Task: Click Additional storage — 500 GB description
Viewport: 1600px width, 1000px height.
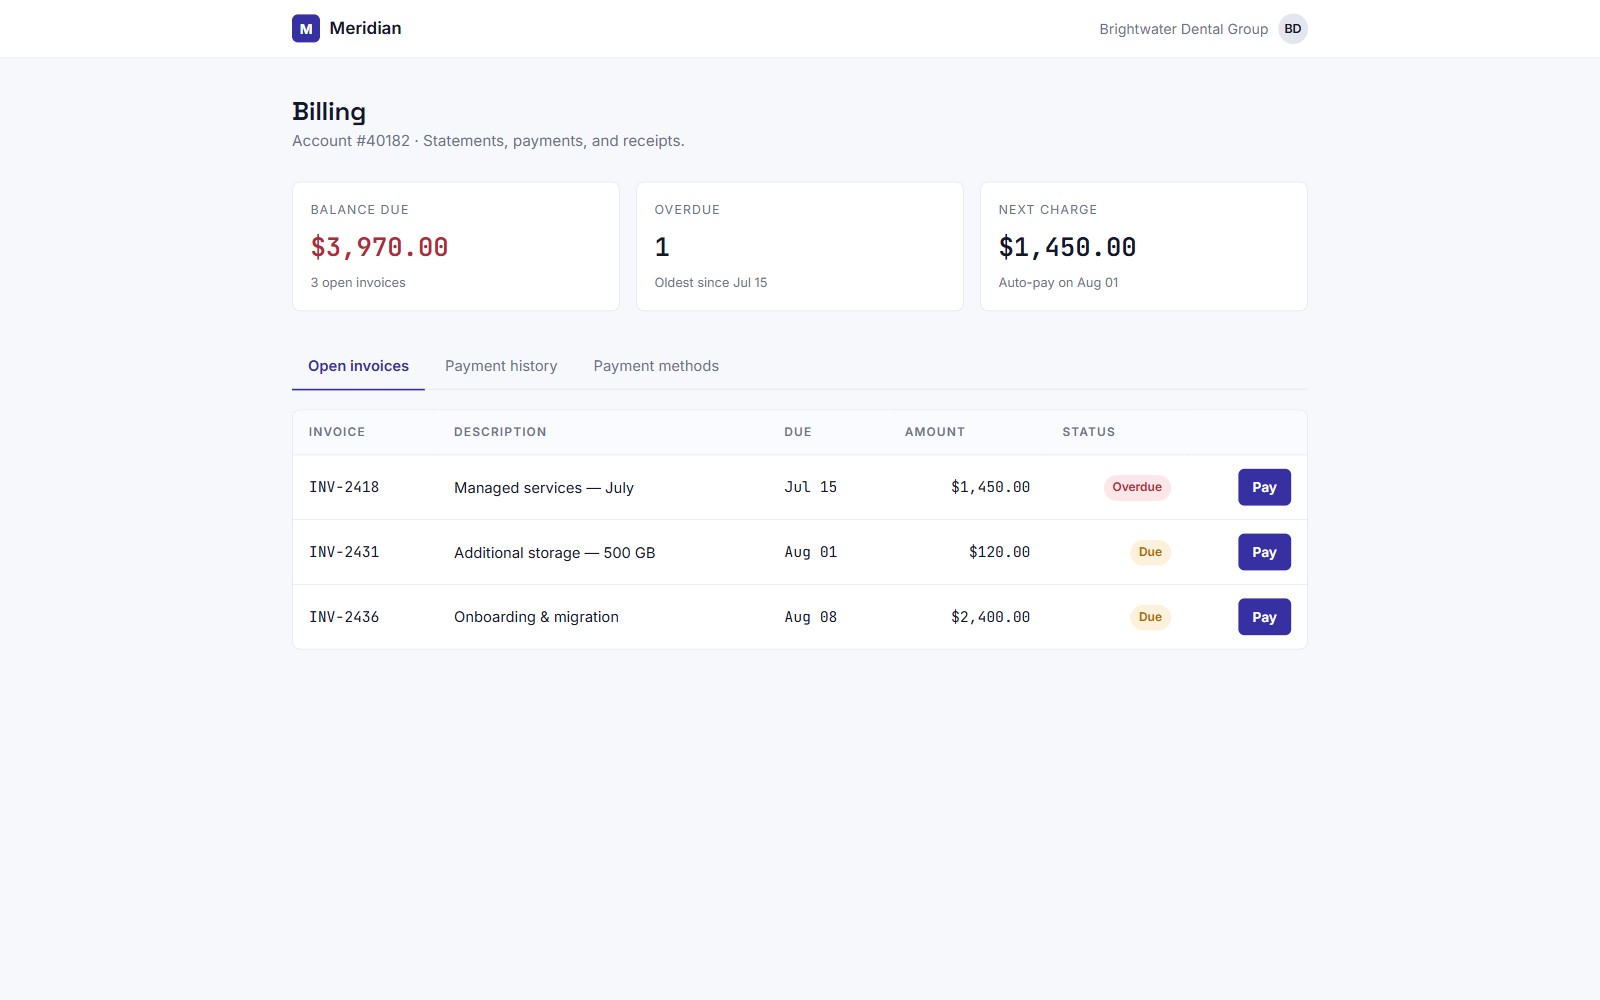Action: [x=555, y=553]
